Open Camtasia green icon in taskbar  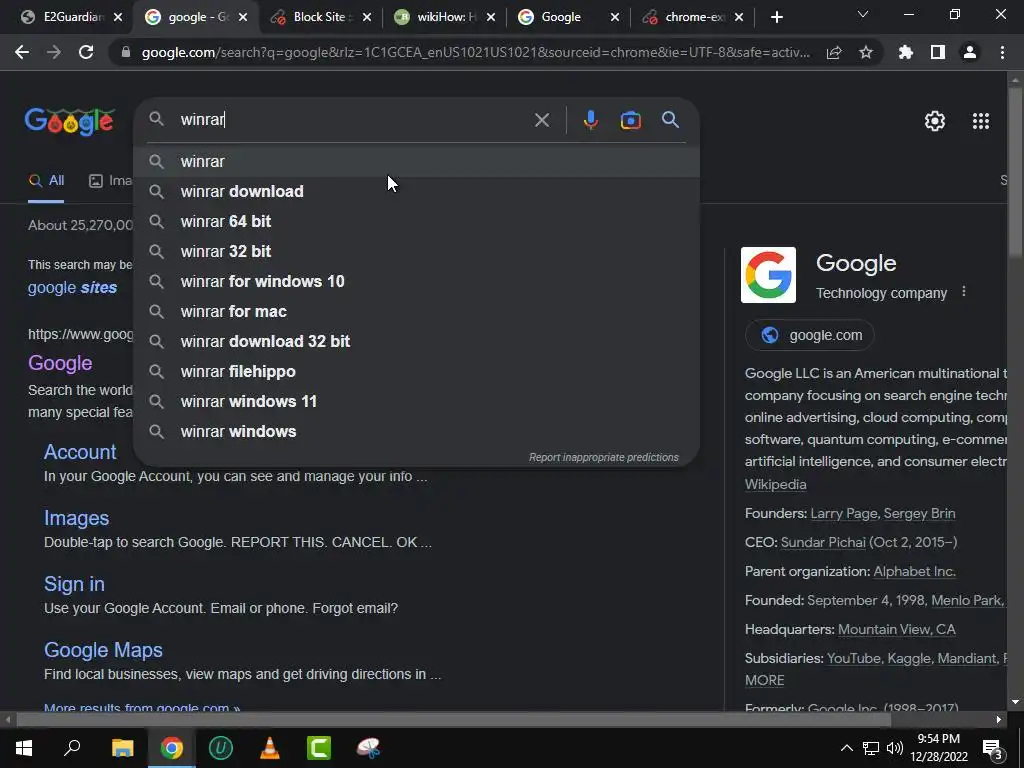point(319,748)
